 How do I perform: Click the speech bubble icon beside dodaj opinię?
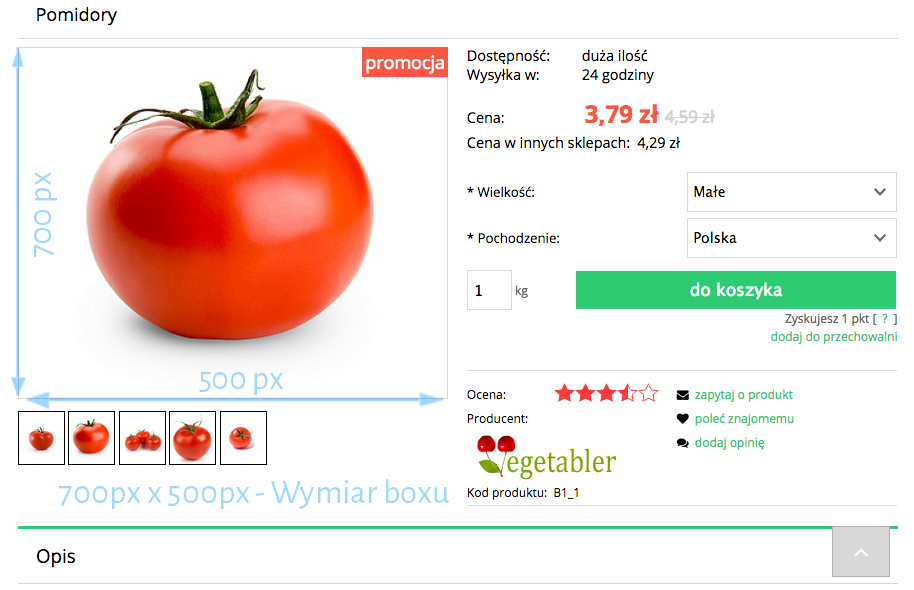682,443
